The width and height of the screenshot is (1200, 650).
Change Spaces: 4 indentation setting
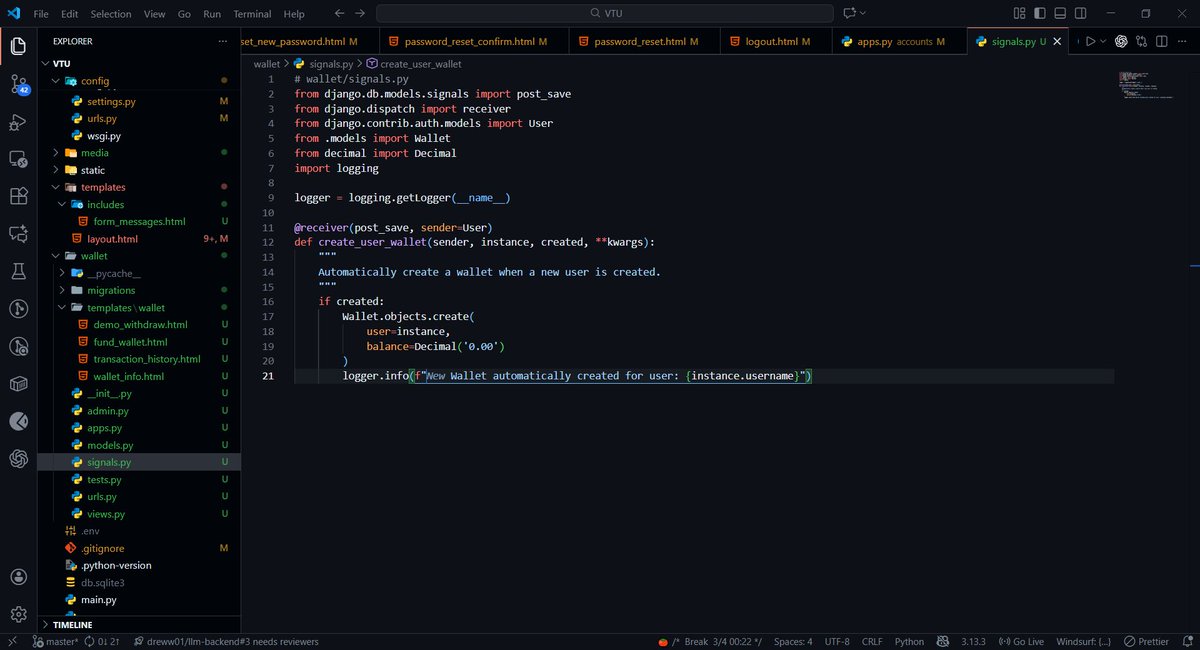pos(792,641)
